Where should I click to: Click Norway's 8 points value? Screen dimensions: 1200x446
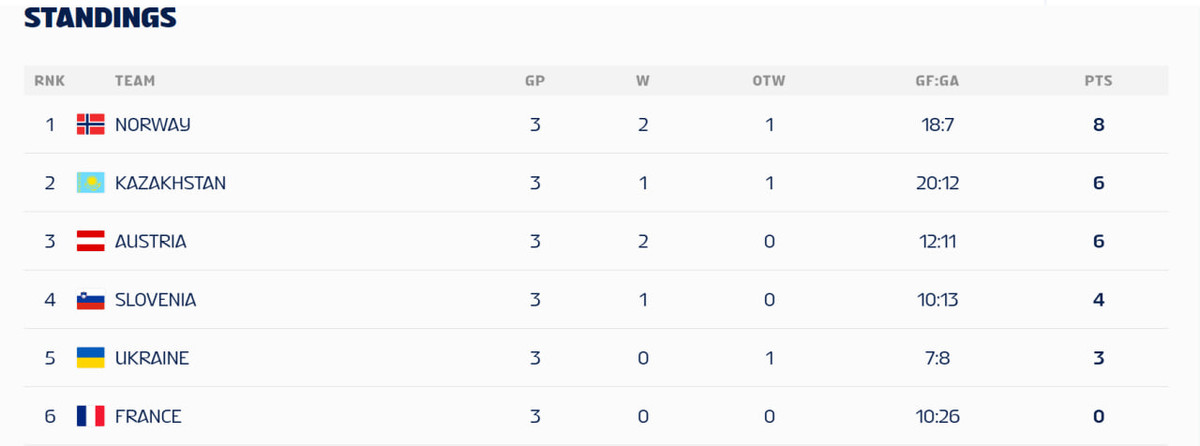click(x=1098, y=125)
